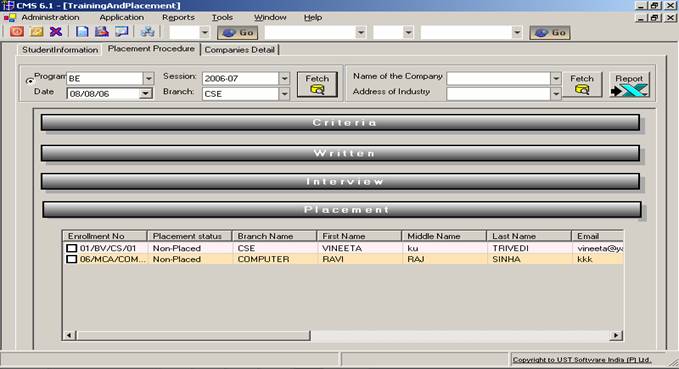Click the blank document toolbar icon

[x=82, y=32]
